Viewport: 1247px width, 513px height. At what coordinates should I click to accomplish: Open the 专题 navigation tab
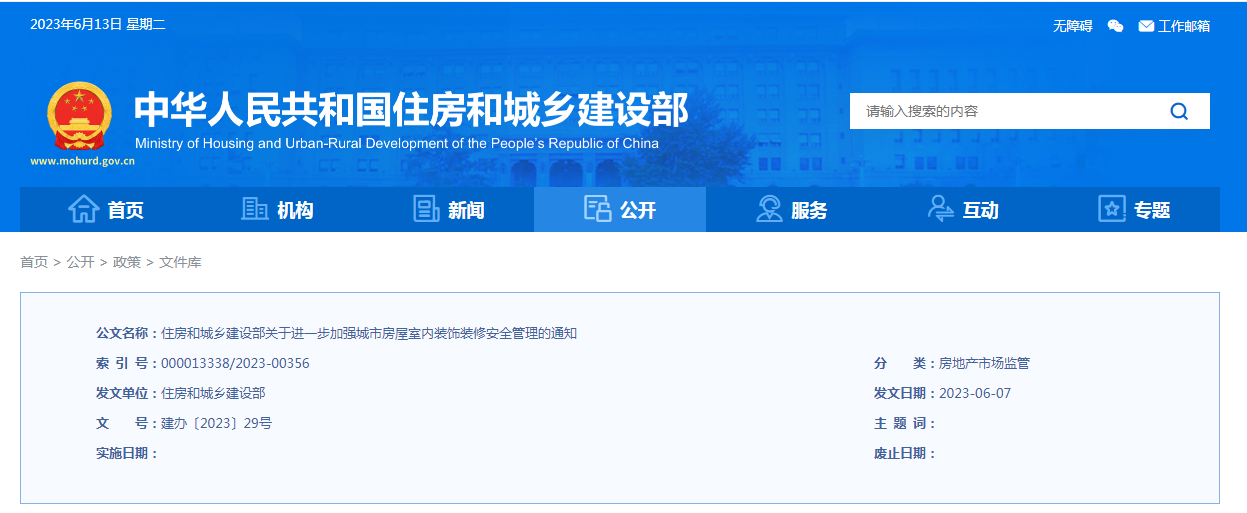[x=1134, y=209]
